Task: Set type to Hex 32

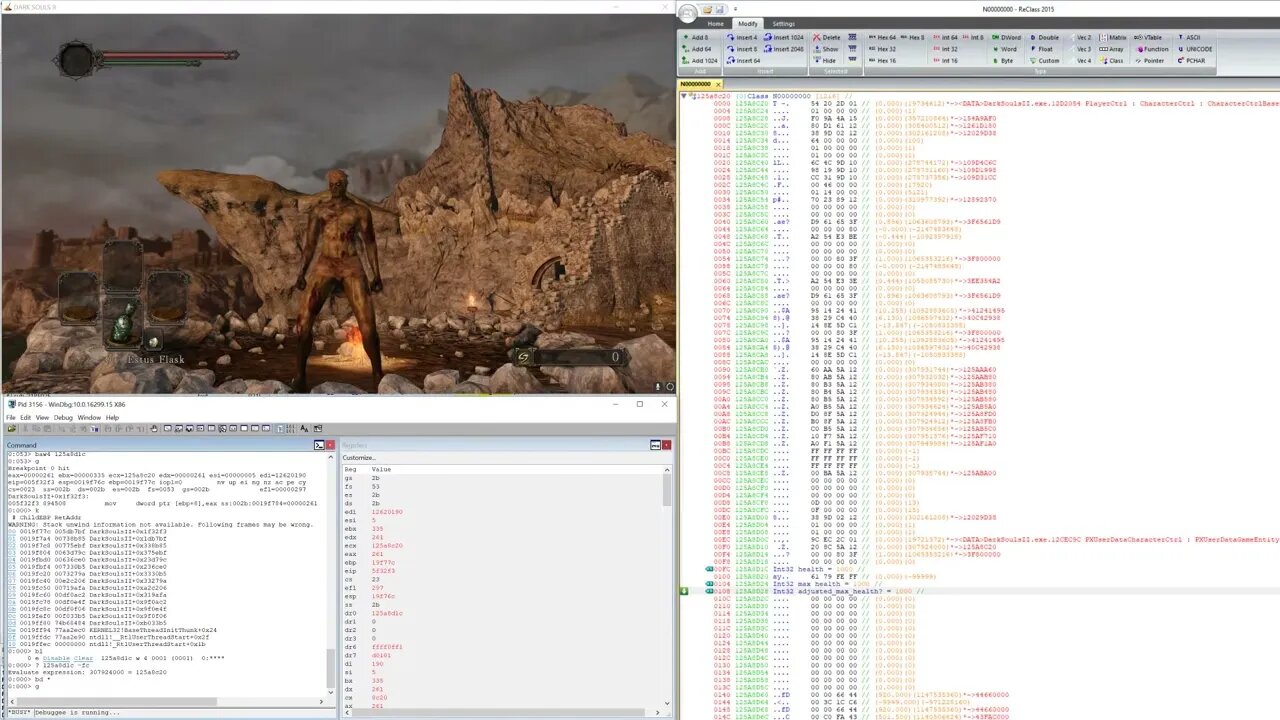Action: 882,49
